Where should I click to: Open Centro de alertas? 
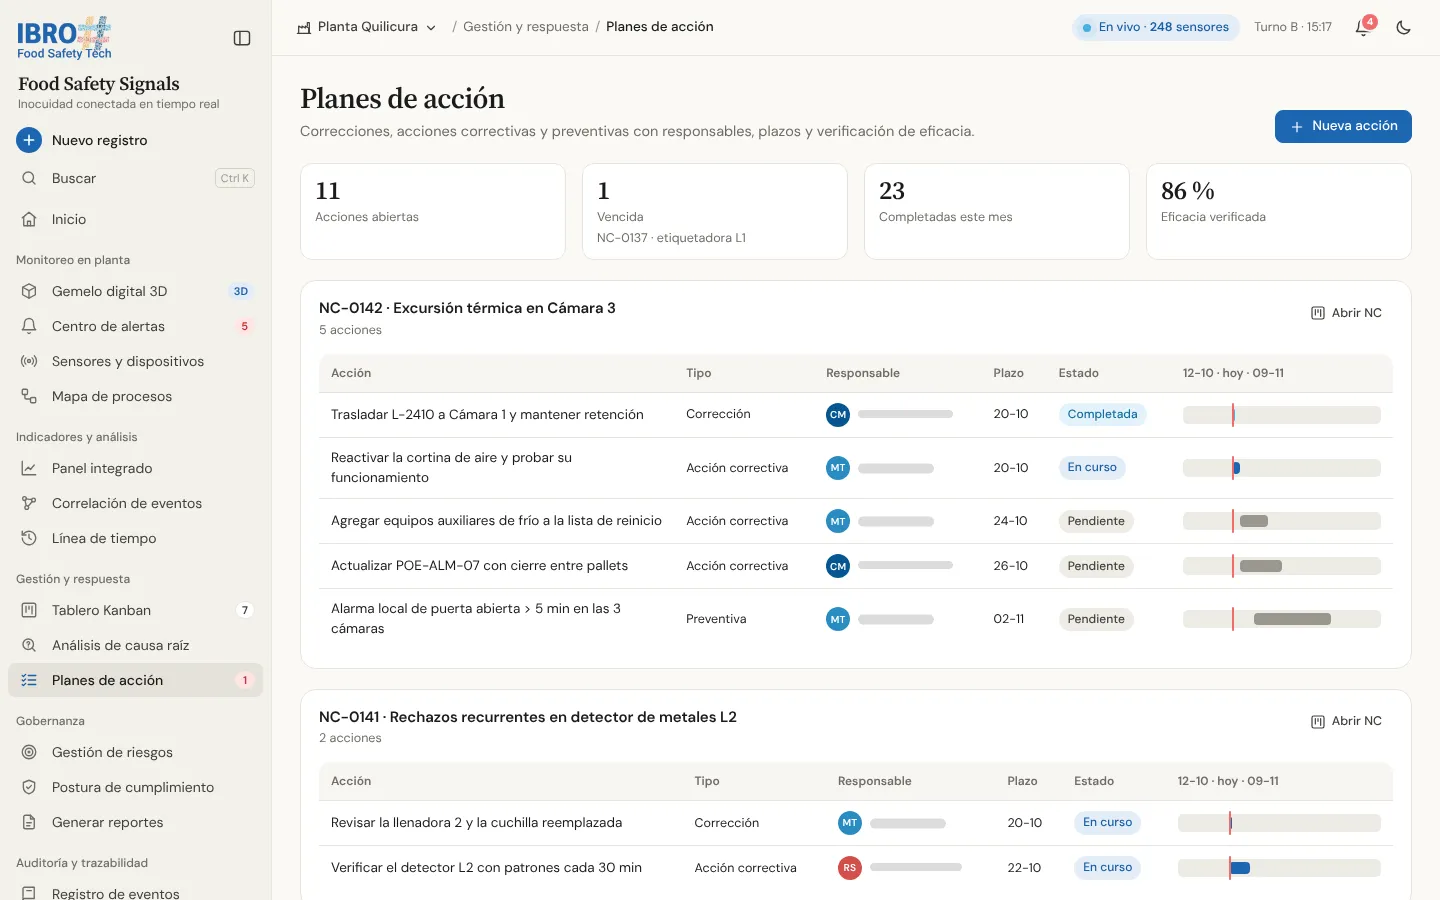pos(136,326)
